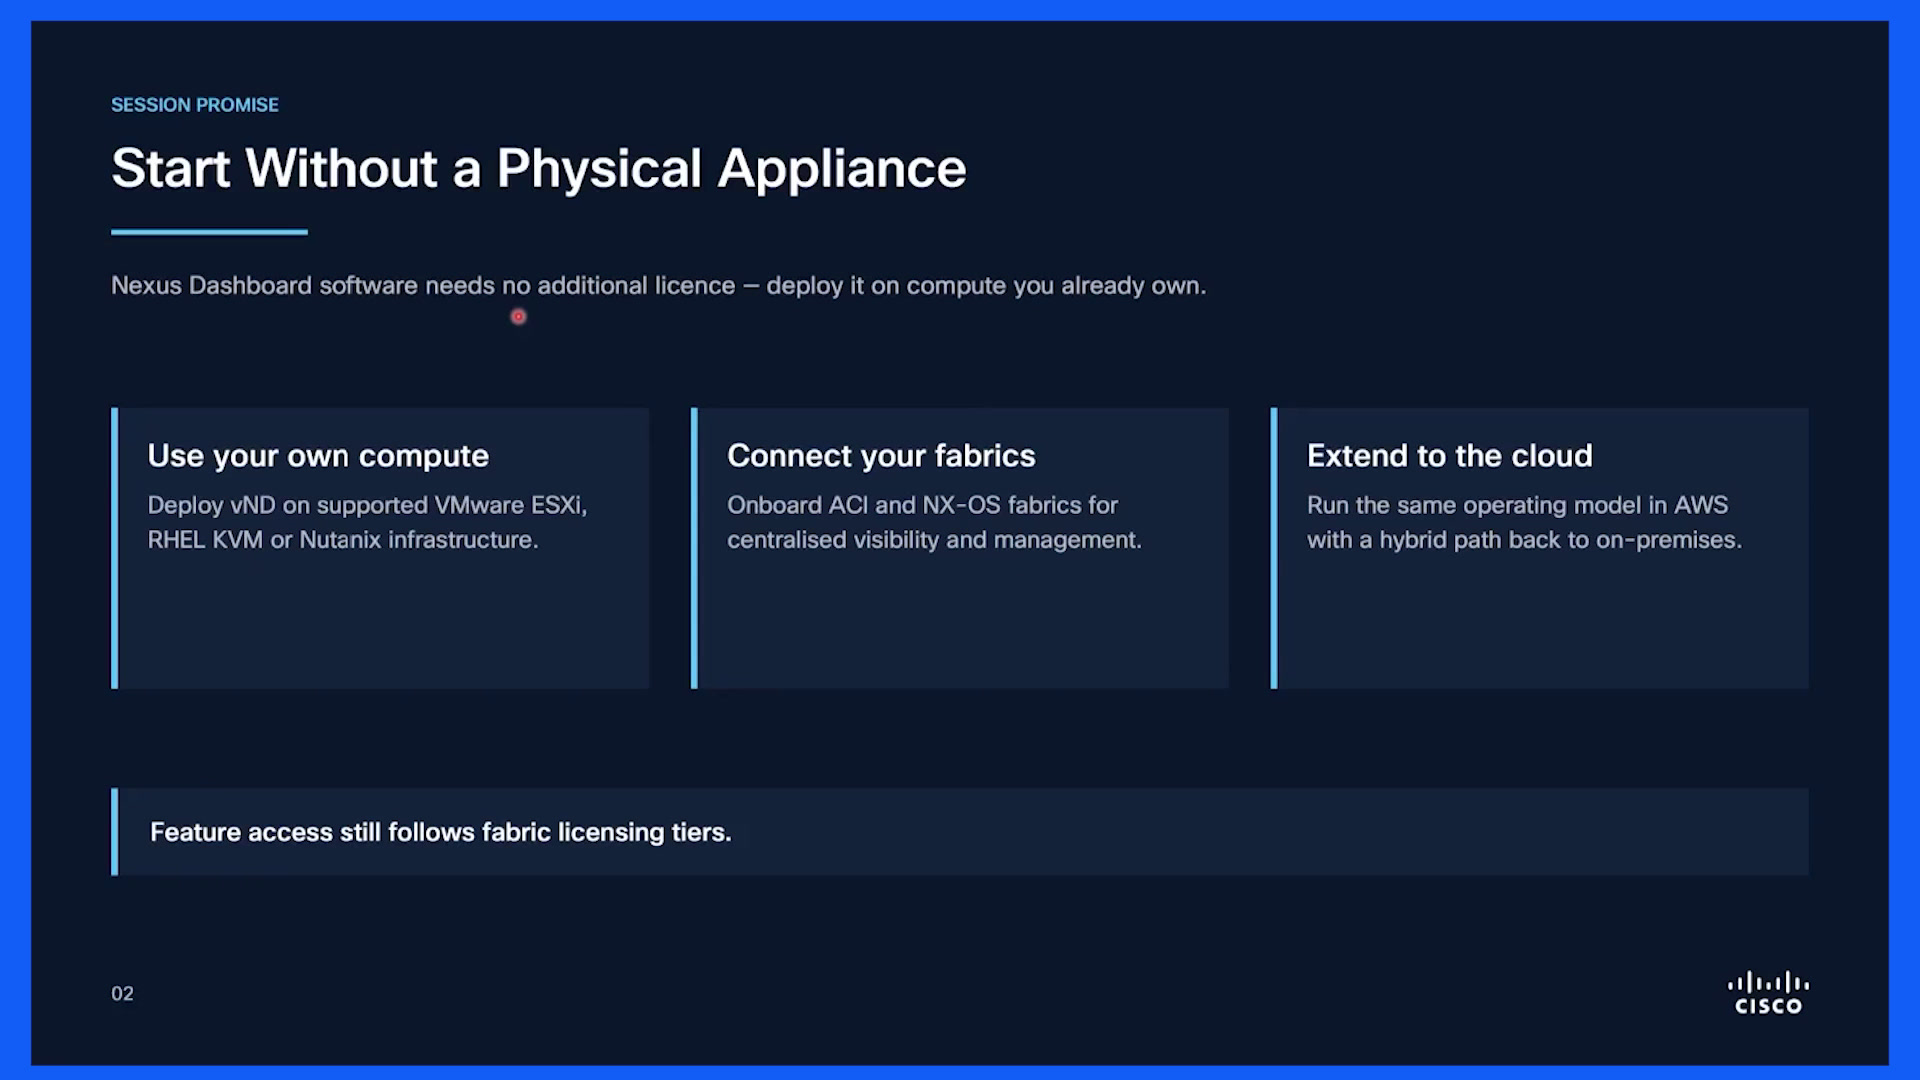Click the 'Extend to the cloud' heading
The height and width of the screenshot is (1080, 1920).
pyautogui.click(x=1449, y=456)
